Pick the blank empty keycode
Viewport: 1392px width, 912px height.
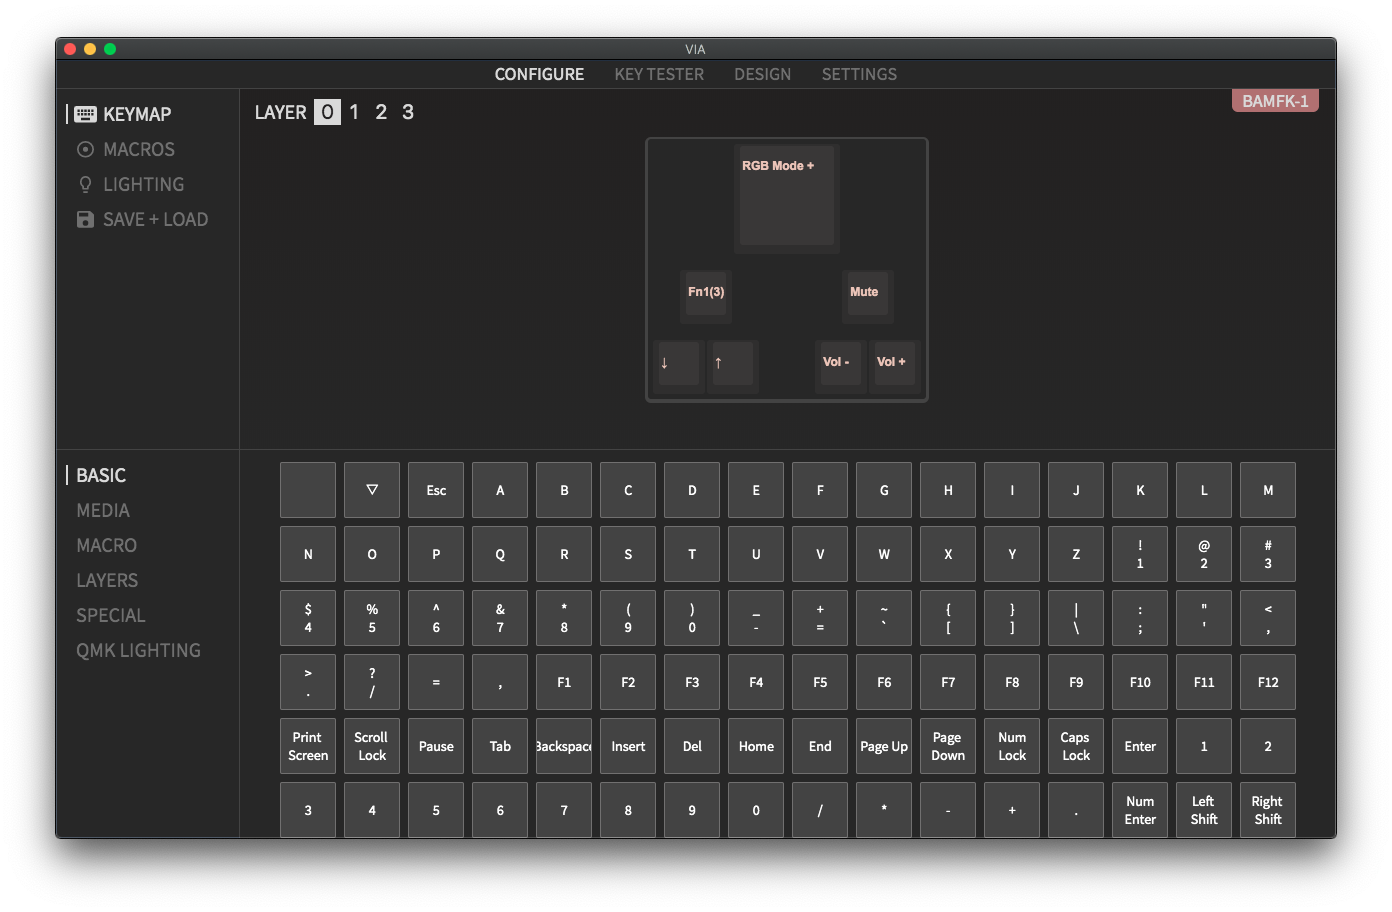coord(308,490)
